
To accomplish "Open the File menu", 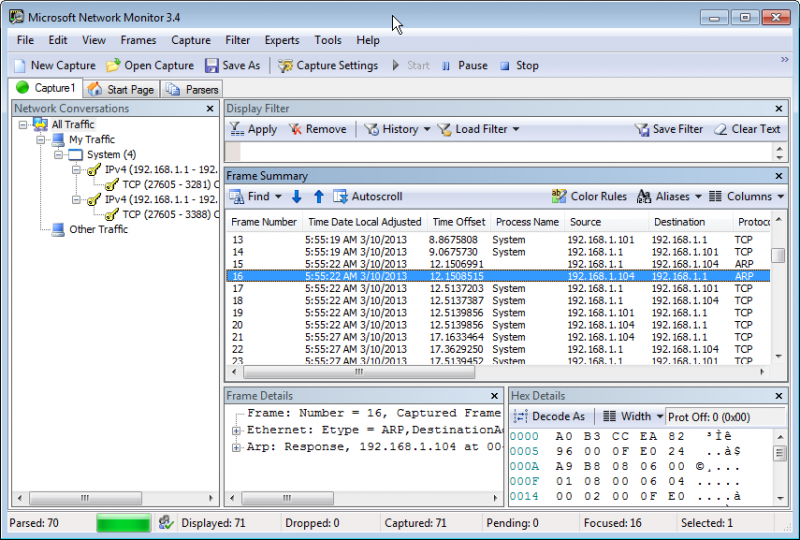I will click(x=25, y=40).
